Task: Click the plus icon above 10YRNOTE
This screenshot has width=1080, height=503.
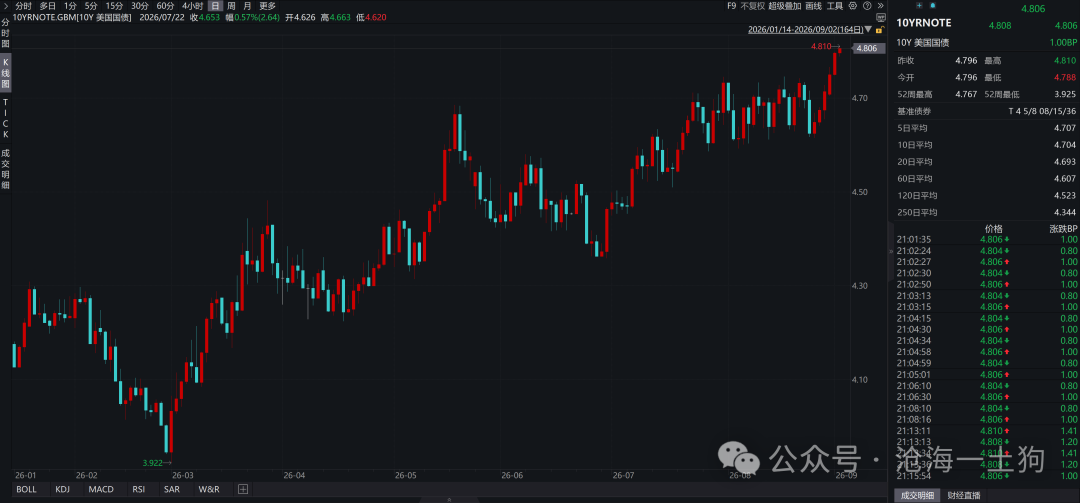Action: click(920, 6)
